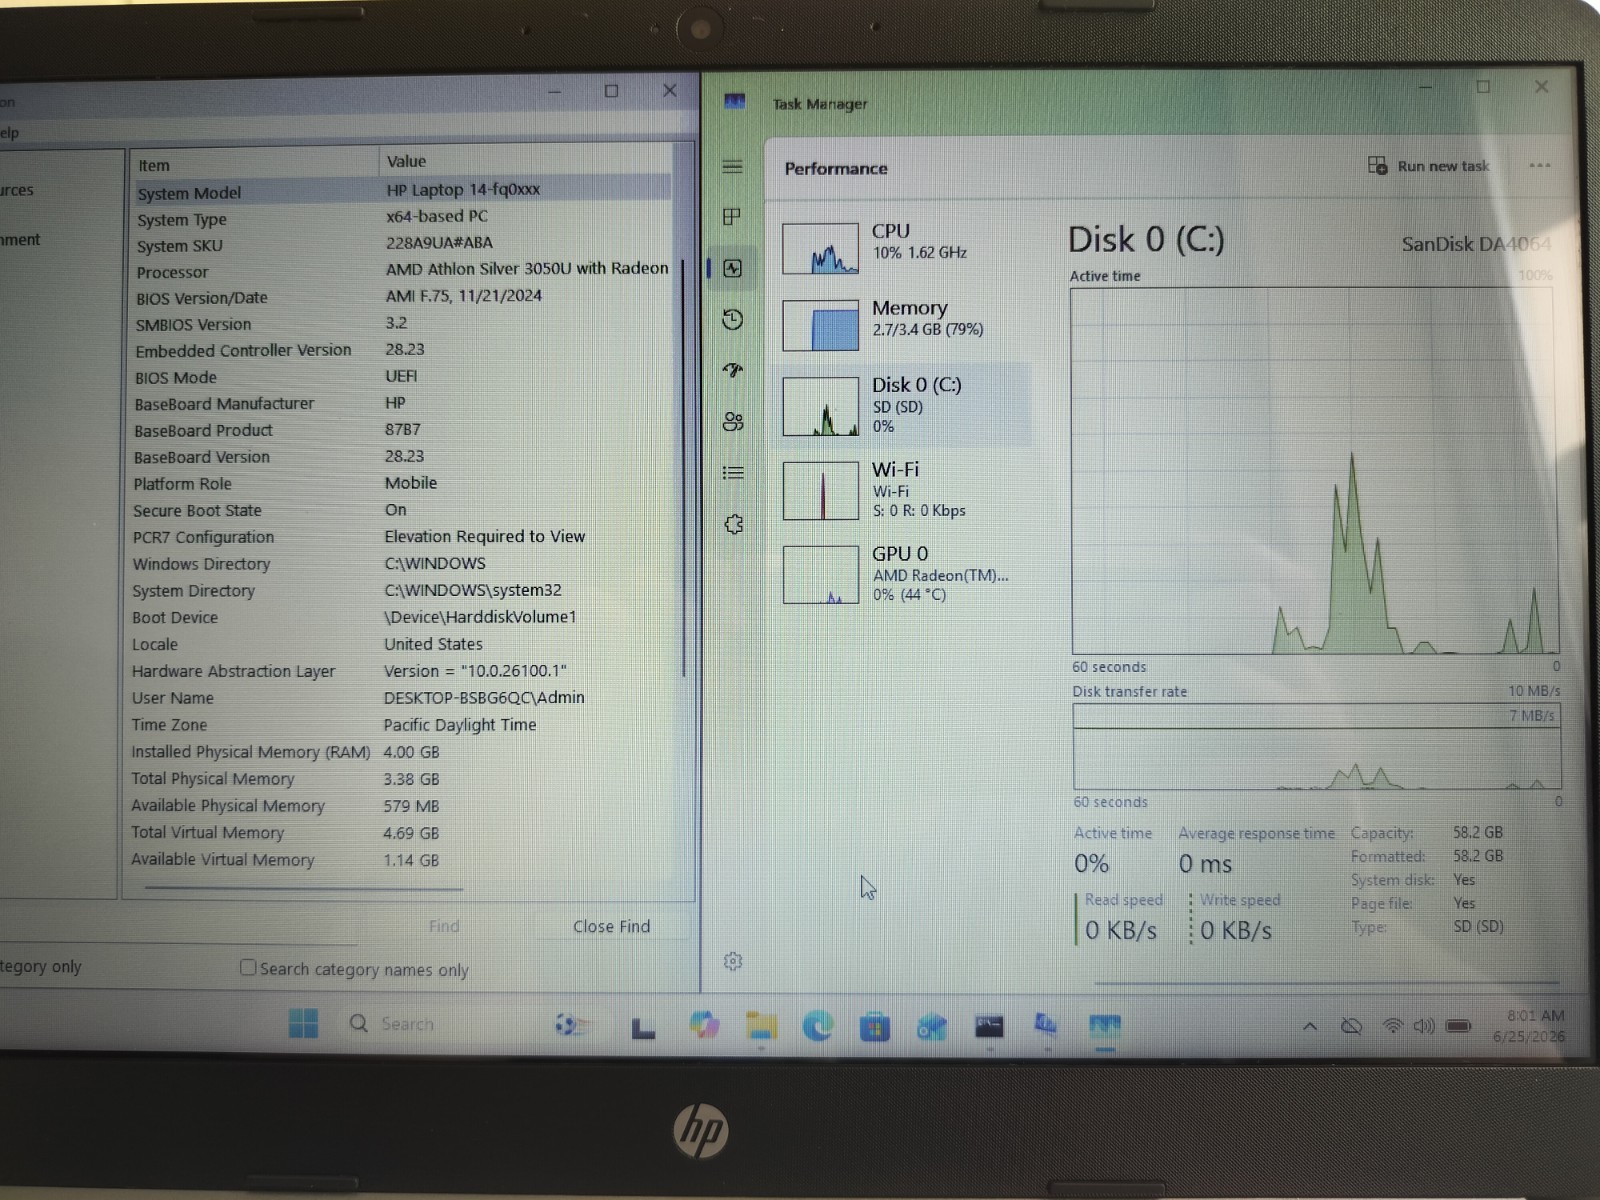Click Disk active time graph
This screenshot has height=1200, width=1600.
coord(1315,471)
